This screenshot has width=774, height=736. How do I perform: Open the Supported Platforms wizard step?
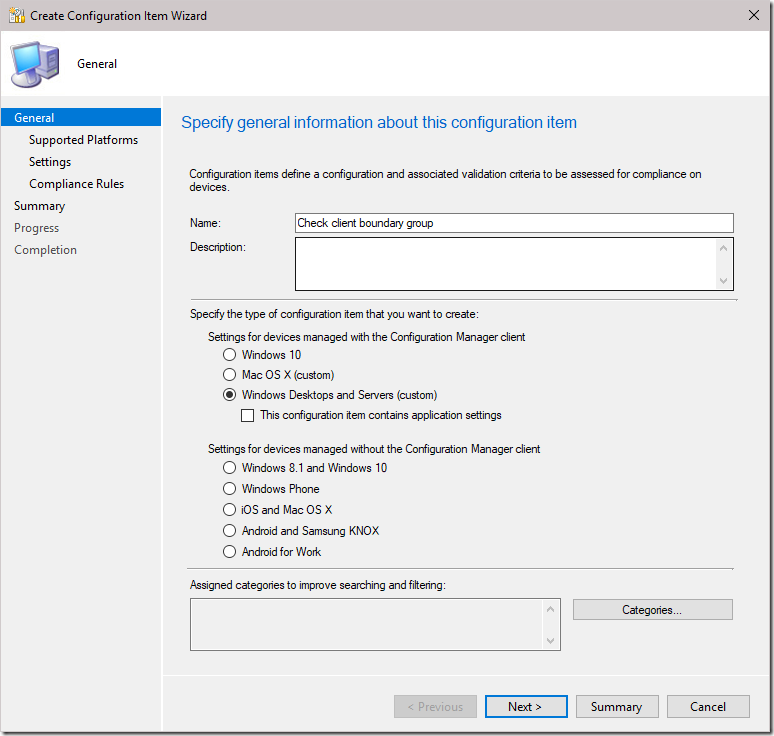[x=83, y=140]
